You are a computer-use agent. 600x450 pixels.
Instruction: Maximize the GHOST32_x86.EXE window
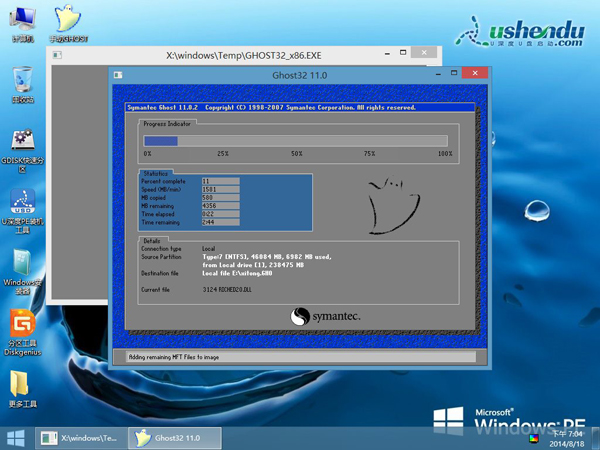click(x=403, y=52)
